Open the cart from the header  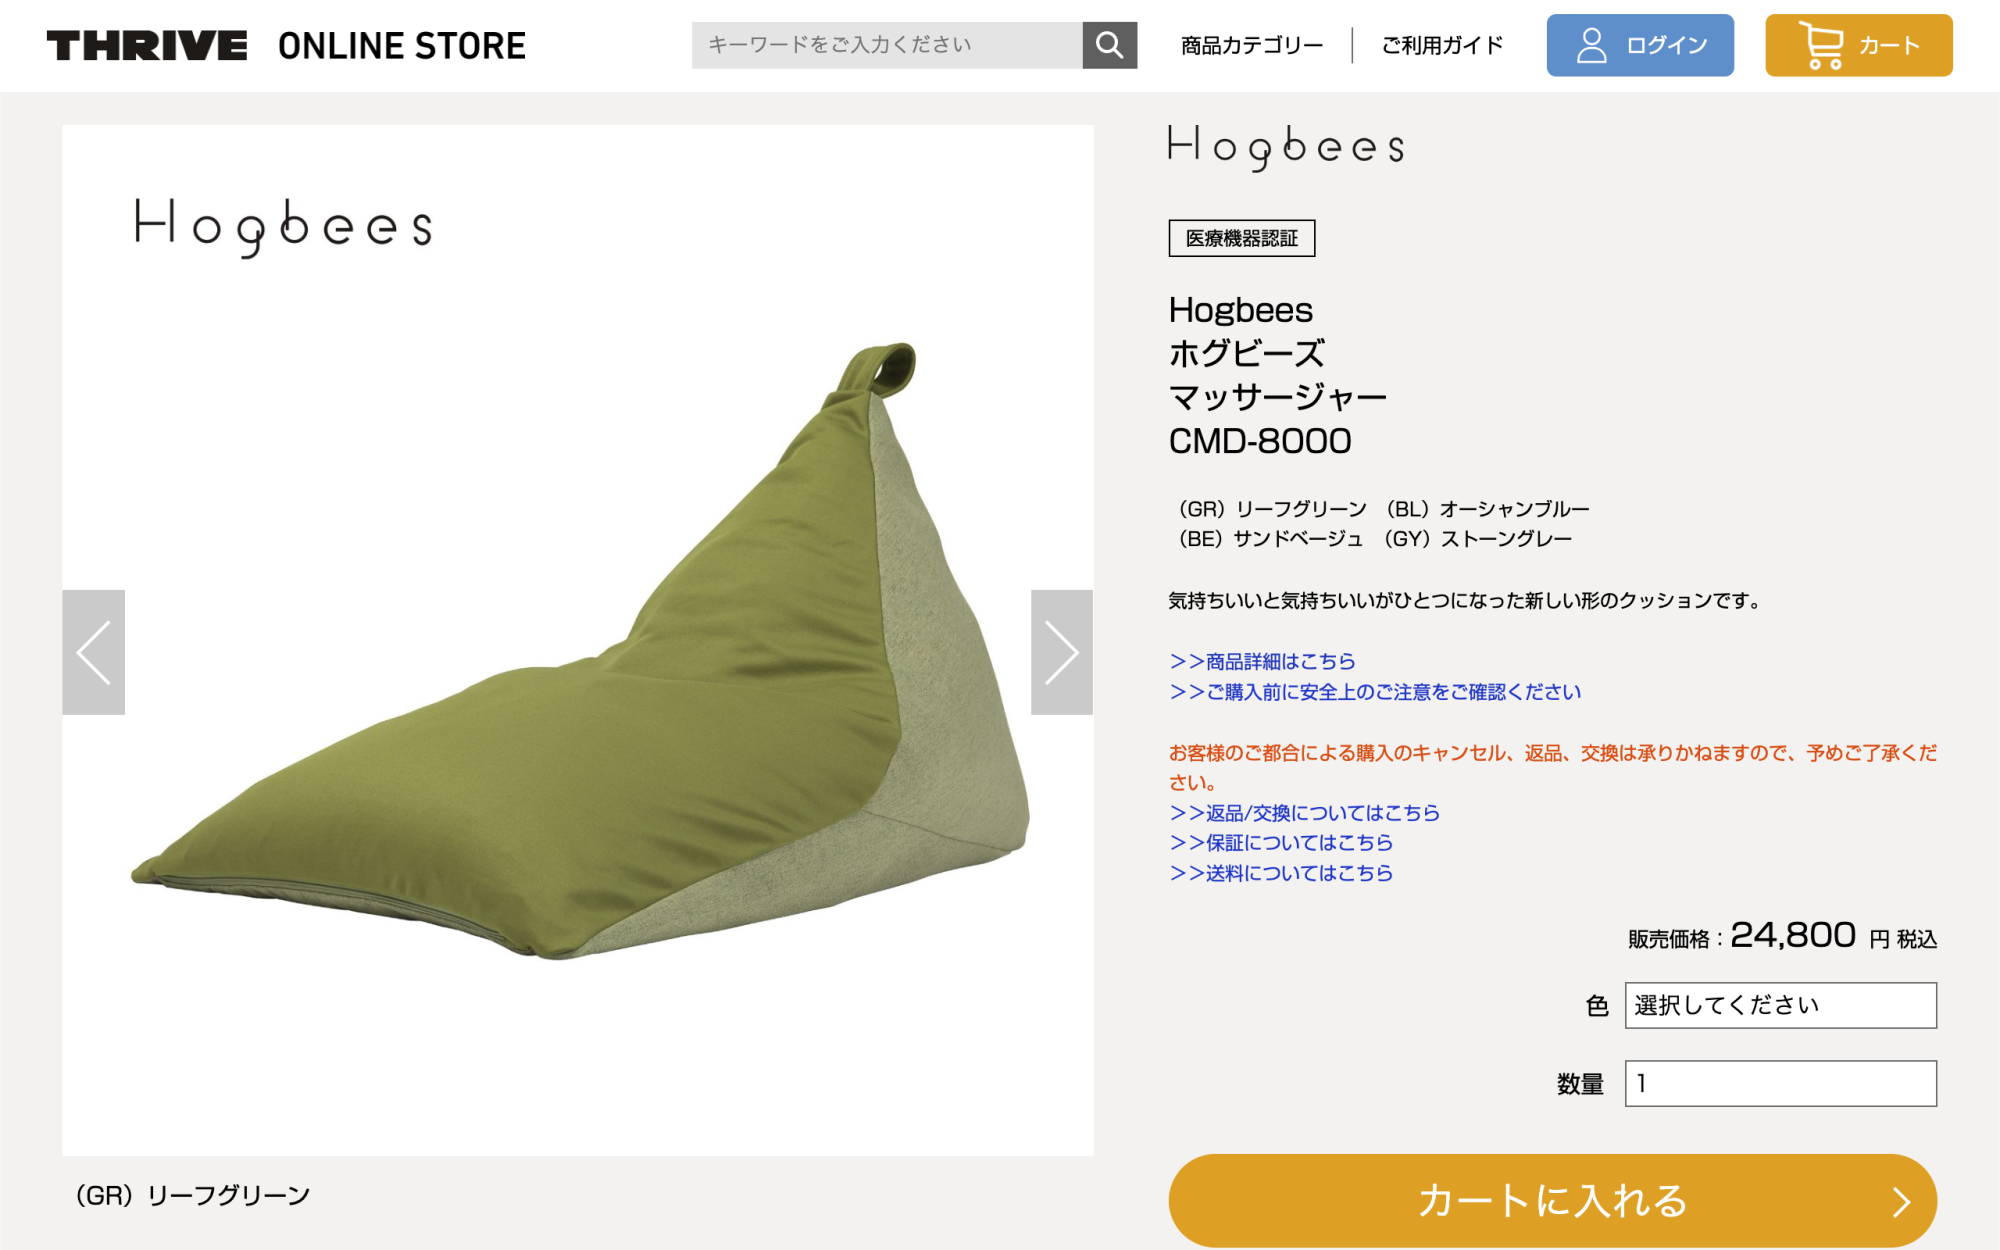point(1858,45)
